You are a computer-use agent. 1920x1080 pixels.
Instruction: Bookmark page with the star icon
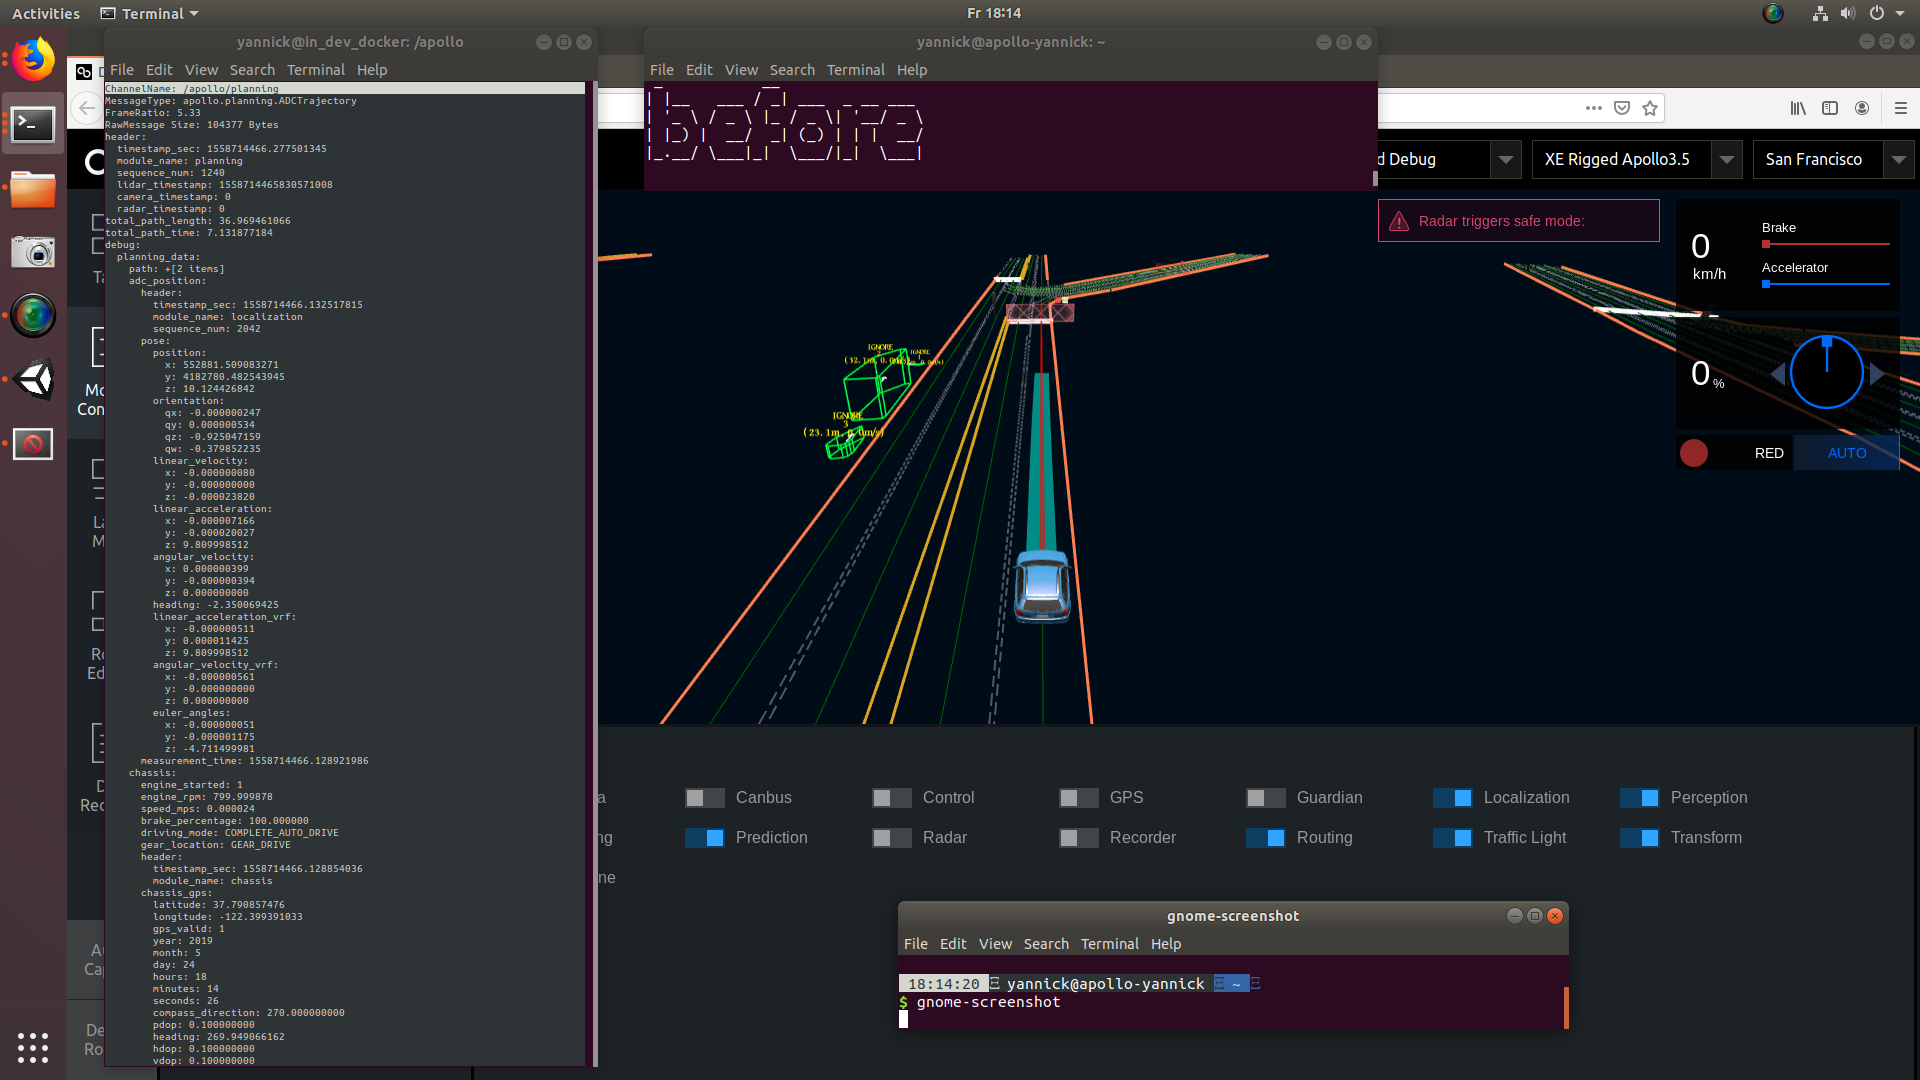1650,108
